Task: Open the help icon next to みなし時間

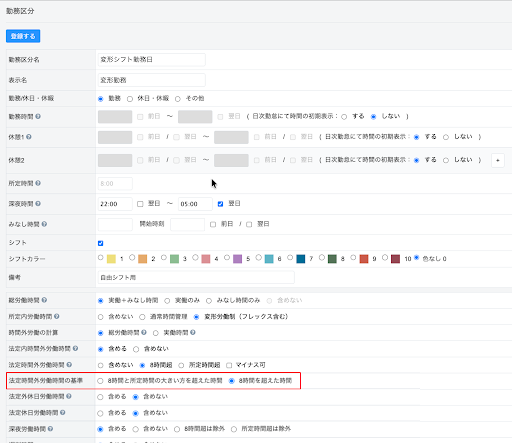Action: (44, 224)
